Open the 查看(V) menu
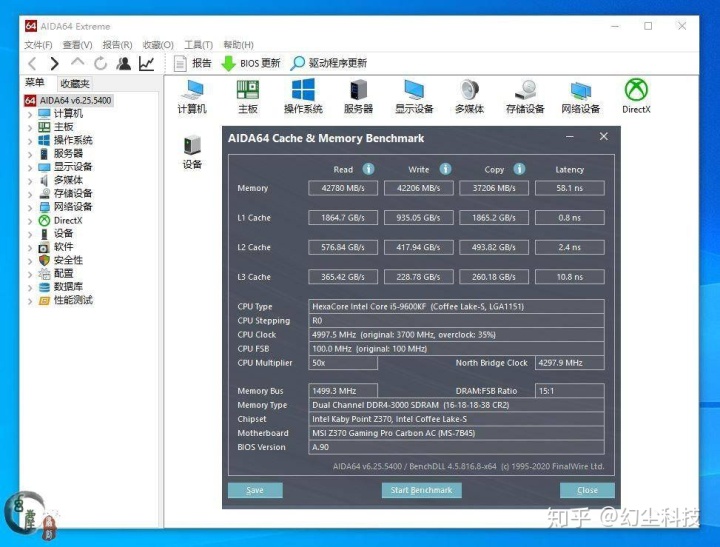This screenshot has height=547, width=720. pyautogui.click(x=77, y=45)
